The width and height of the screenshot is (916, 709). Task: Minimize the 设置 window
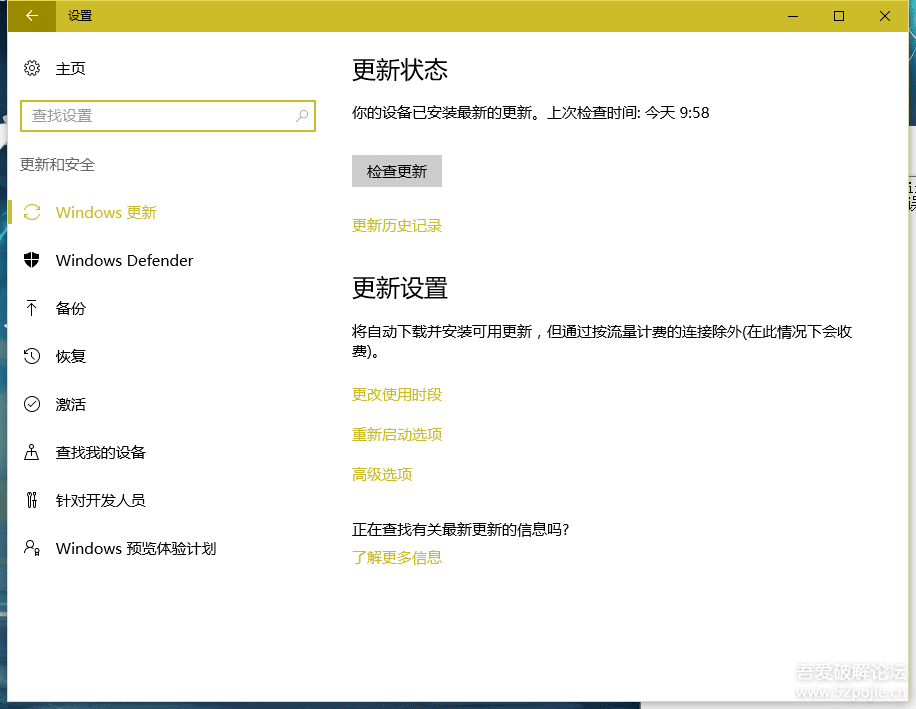pyautogui.click(x=793, y=16)
